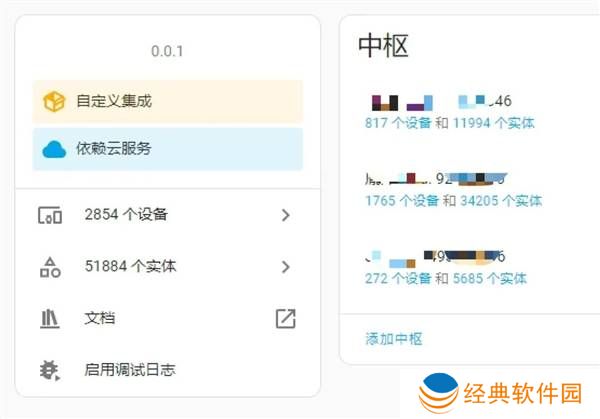Click the custom integration cube icon
The width and height of the screenshot is (600, 419).
pyautogui.click(x=54, y=102)
